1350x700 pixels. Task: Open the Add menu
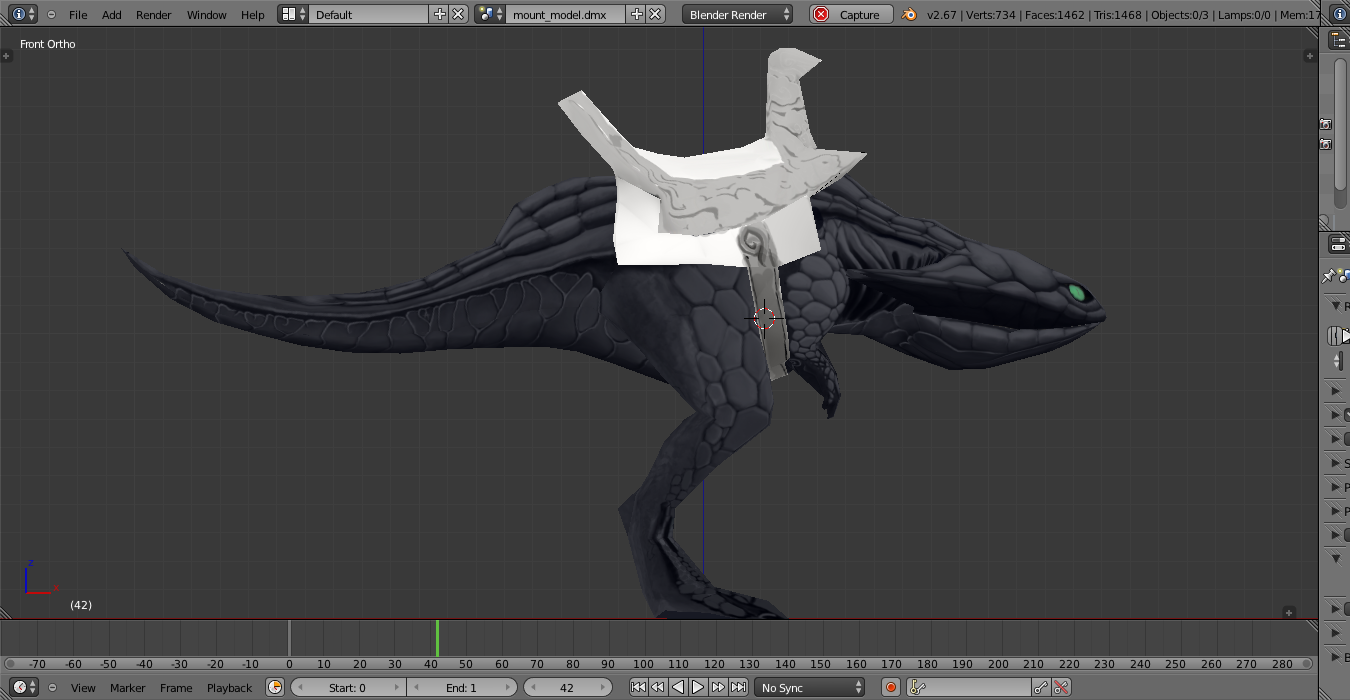point(112,14)
